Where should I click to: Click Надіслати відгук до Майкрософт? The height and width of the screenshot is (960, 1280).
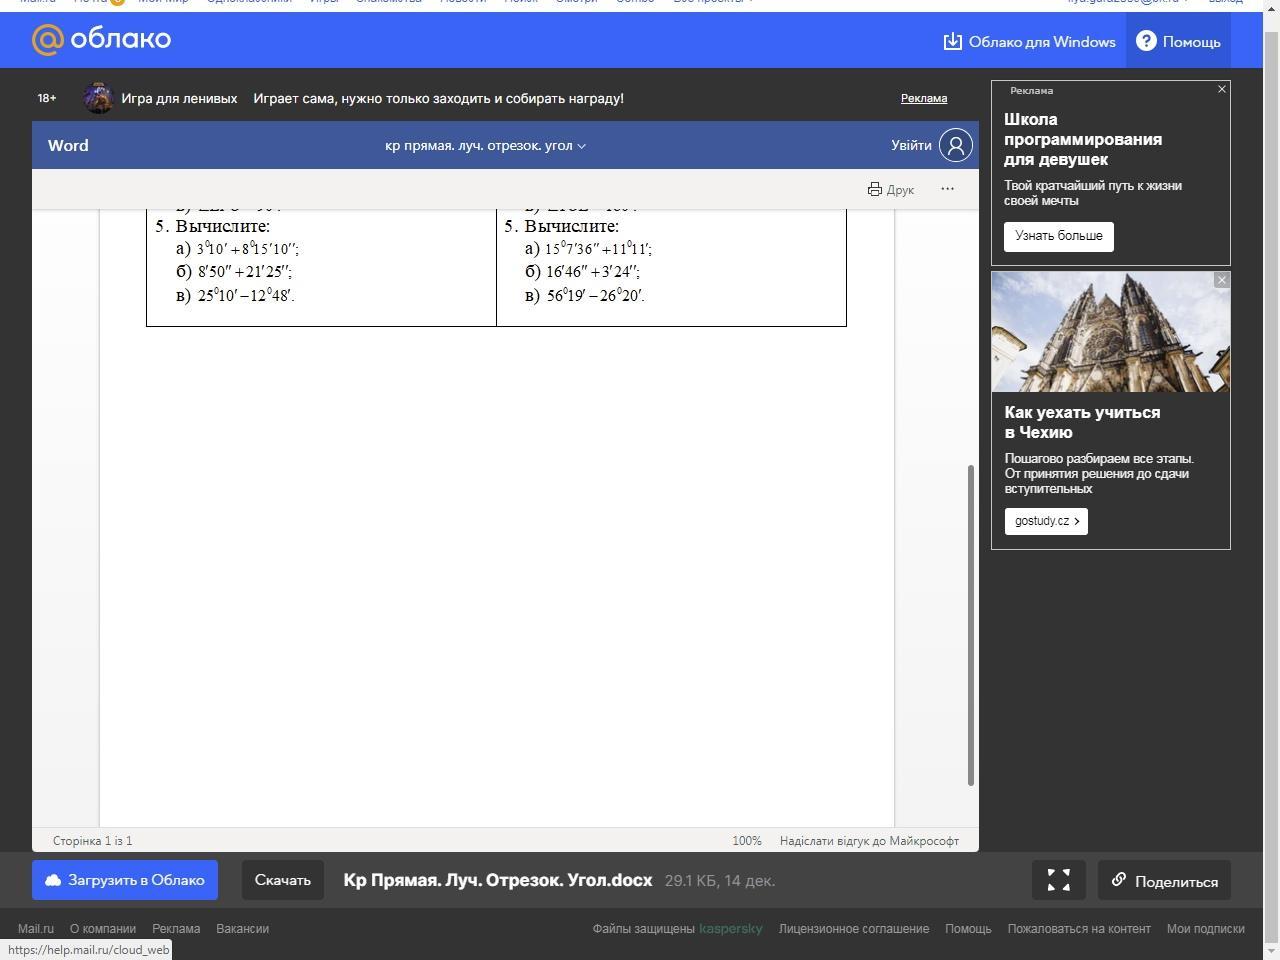coord(868,841)
